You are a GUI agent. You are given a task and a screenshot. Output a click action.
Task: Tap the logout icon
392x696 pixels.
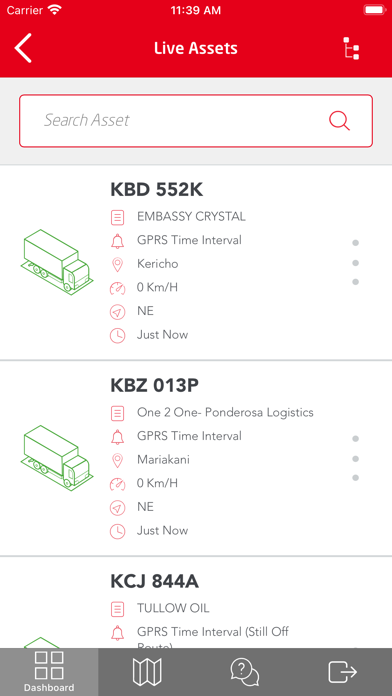point(342,672)
